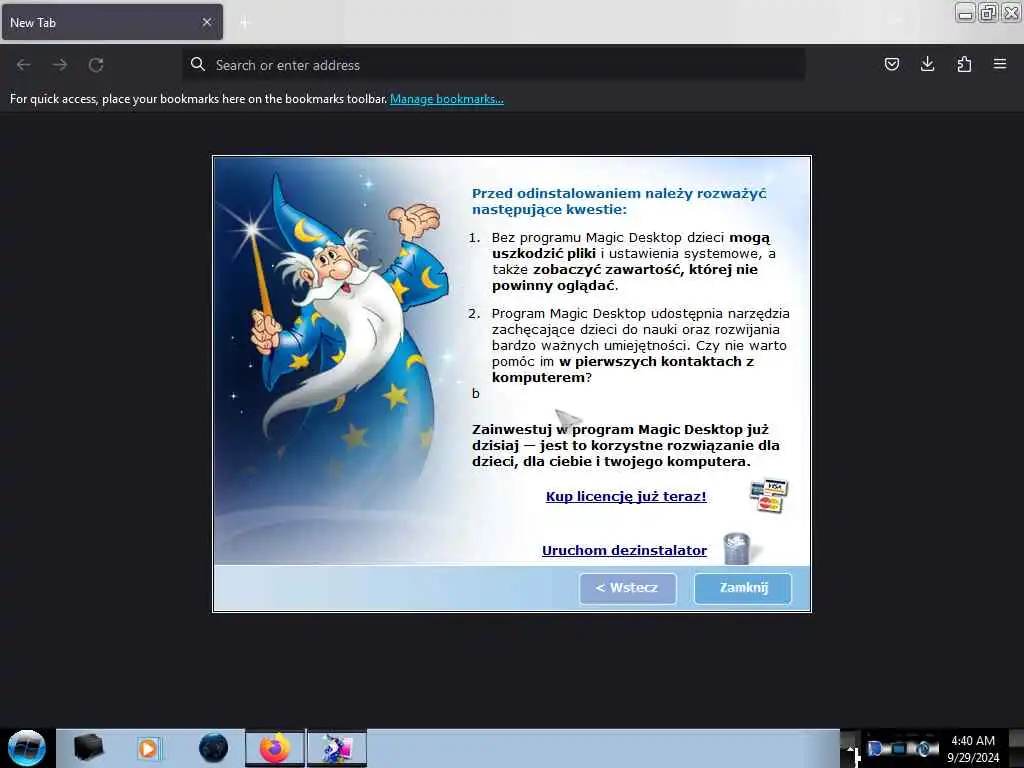Switch to Firefox in the taskbar
The image size is (1024, 768).
point(275,748)
